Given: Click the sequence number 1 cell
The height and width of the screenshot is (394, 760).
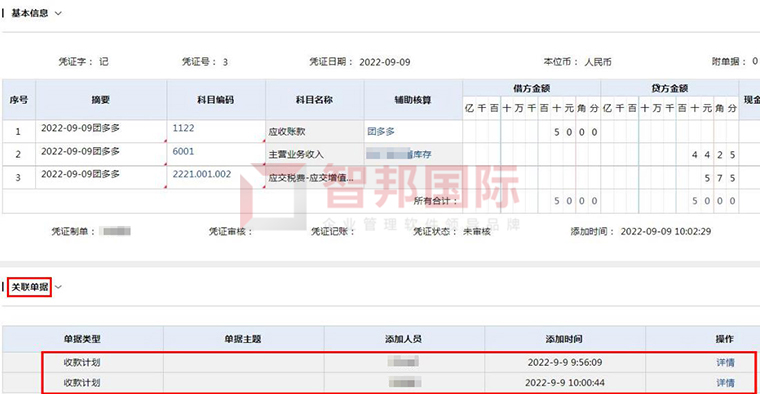Looking at the screenshot, I should click(x=18, y=131).
